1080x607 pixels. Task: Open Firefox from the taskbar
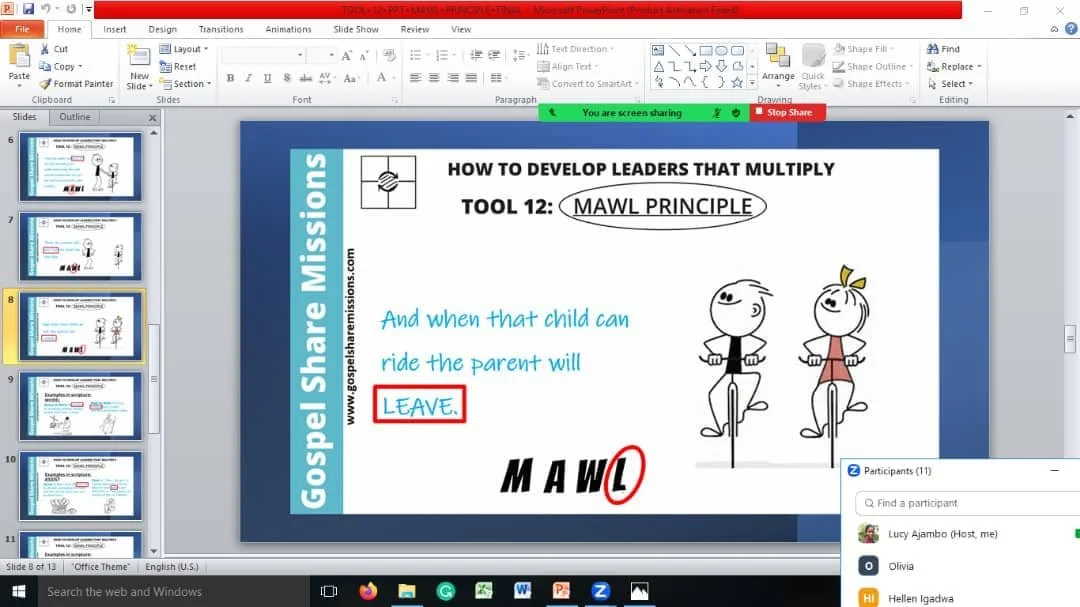tap(368, 591)
